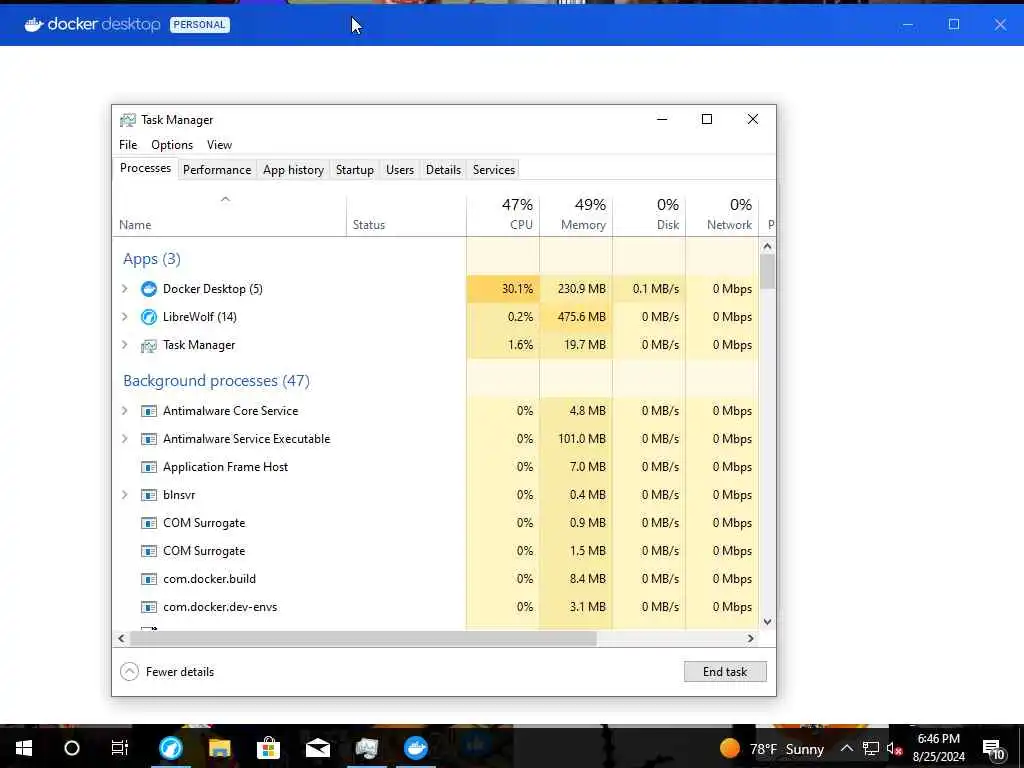
Task: Collapse view with Fewer details
Action: pos(167,671)
